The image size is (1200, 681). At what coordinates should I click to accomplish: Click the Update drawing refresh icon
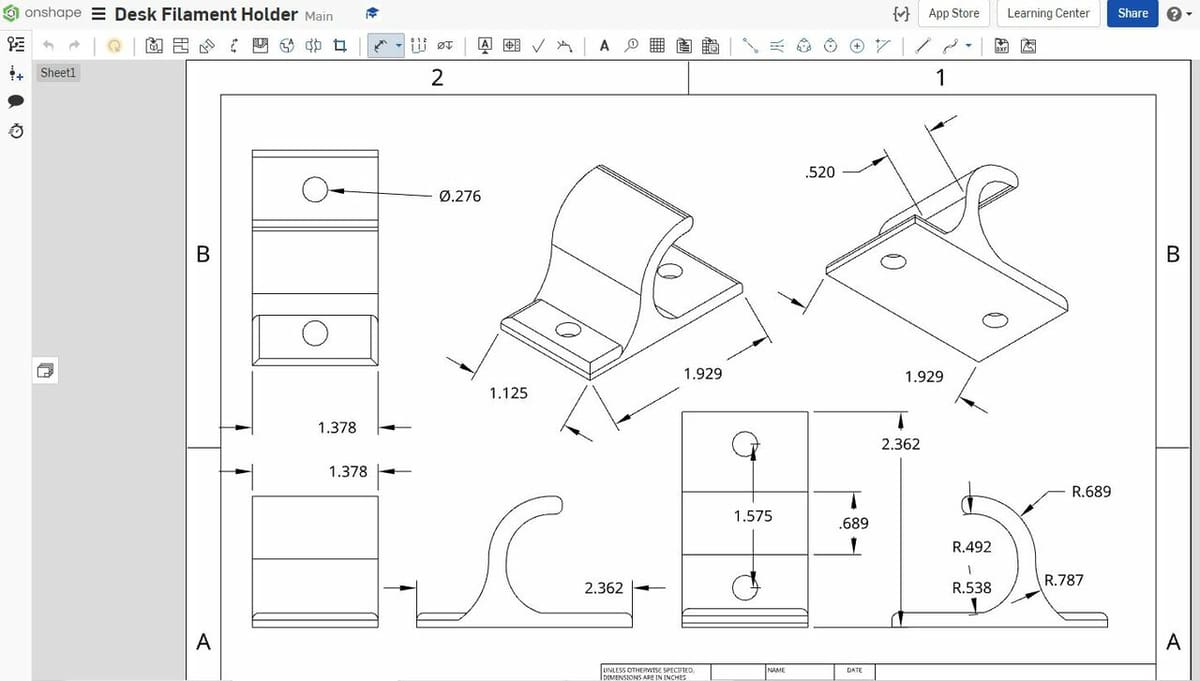coord(114,46)
